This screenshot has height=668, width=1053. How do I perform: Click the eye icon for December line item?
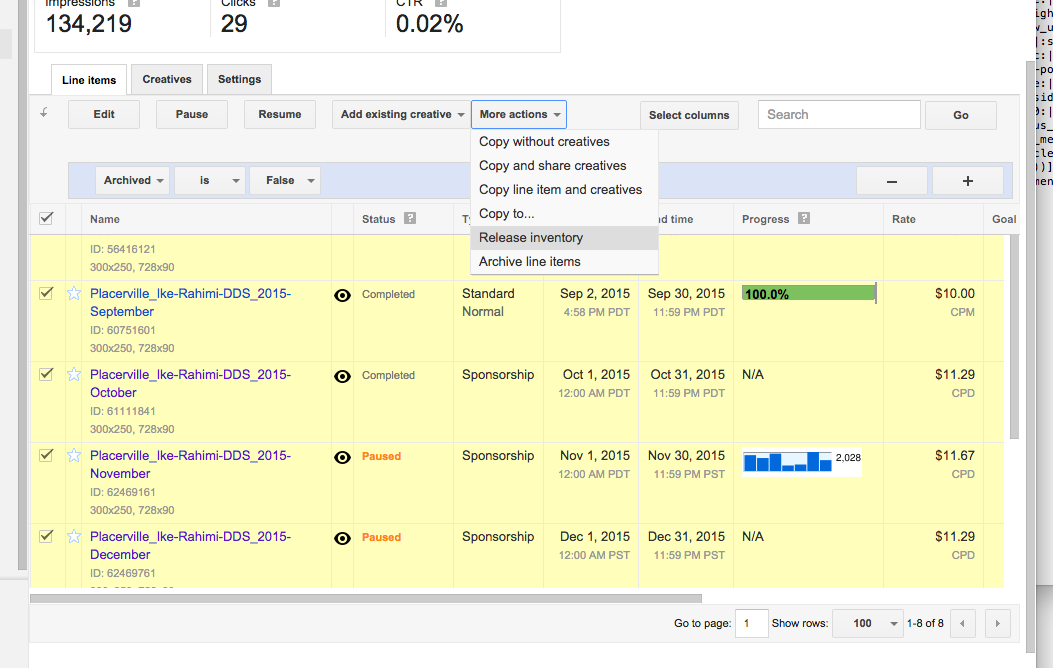pos(342,538)
